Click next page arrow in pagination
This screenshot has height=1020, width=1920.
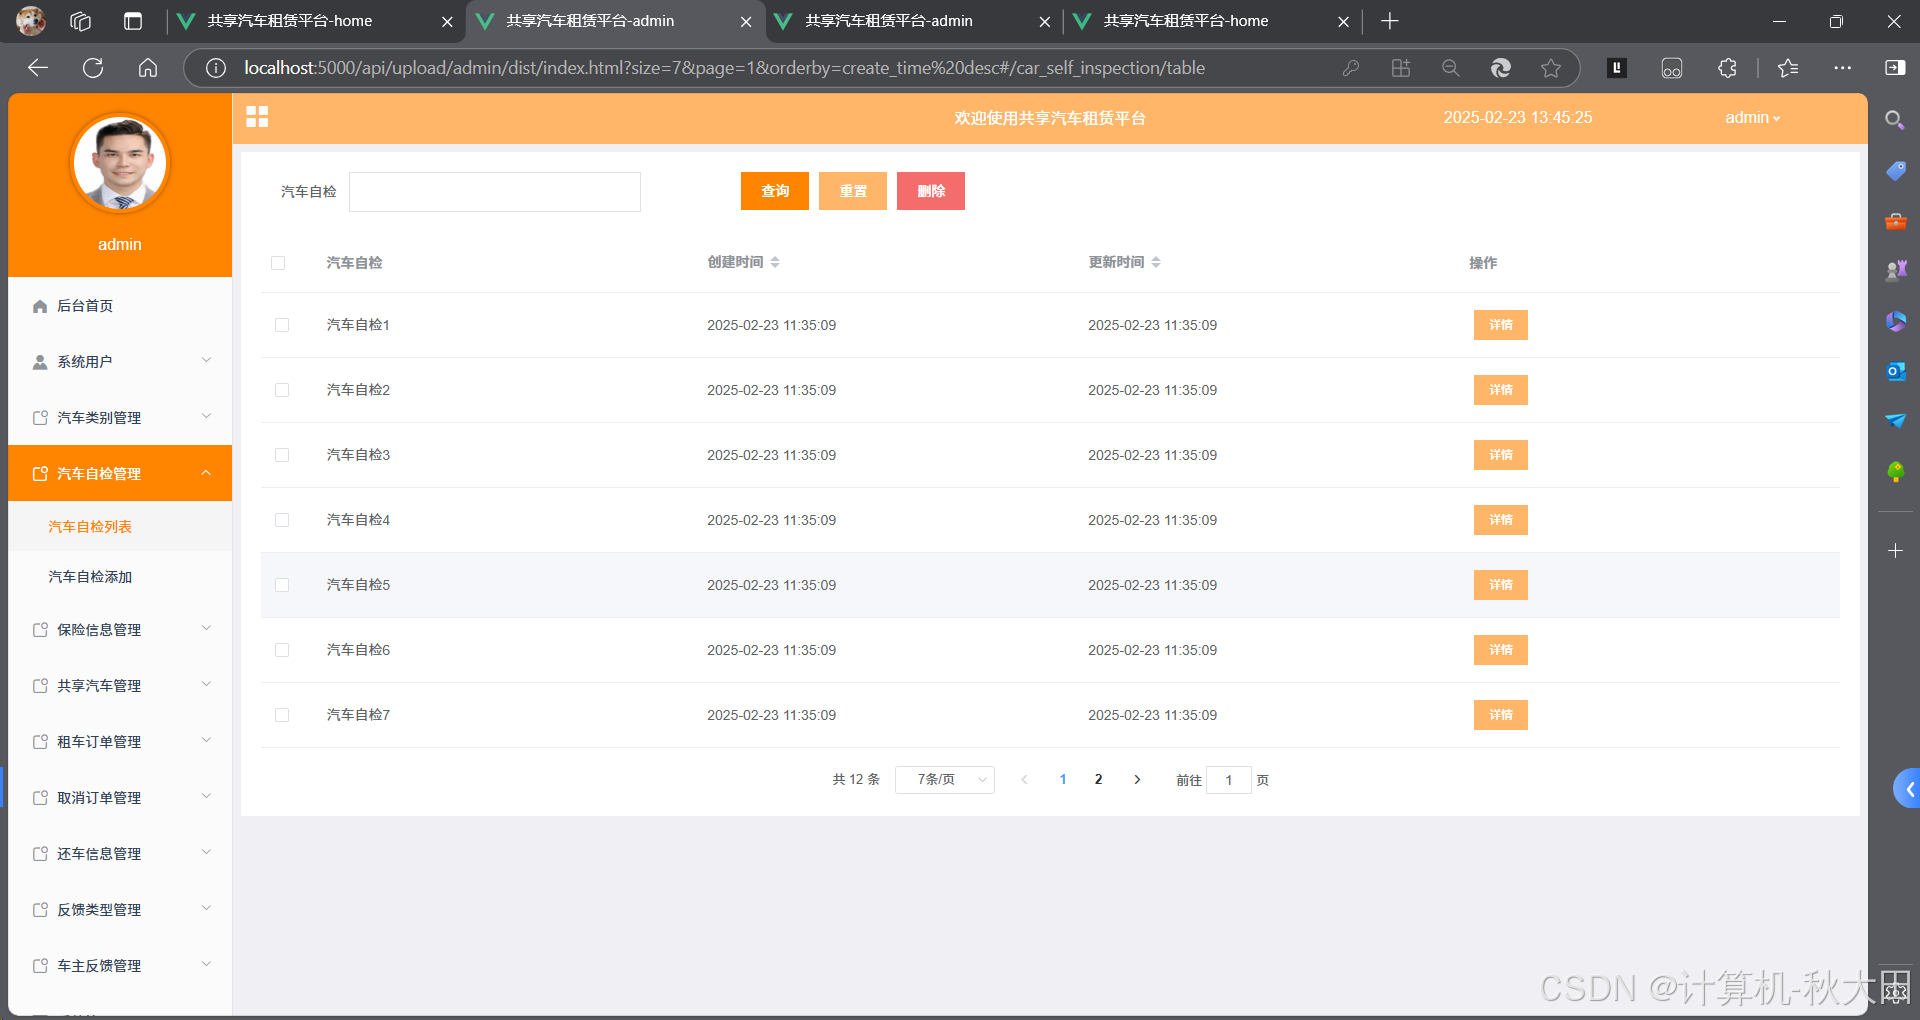[1137, 779]
